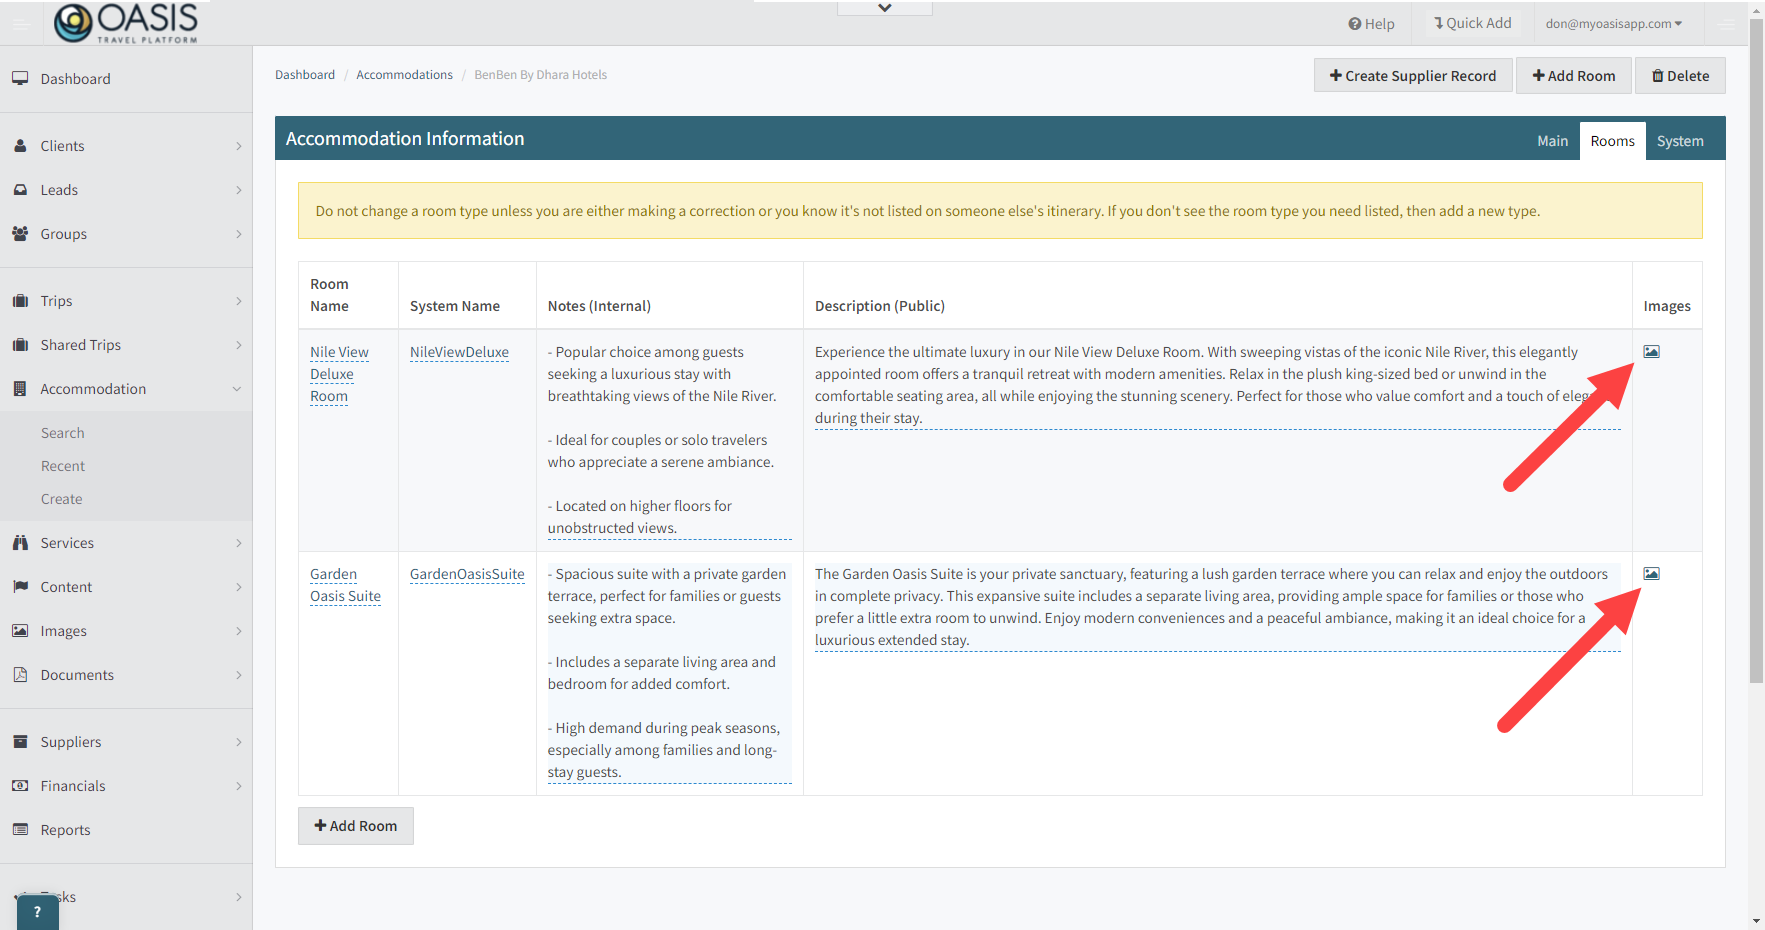1765x930 pixels.
Task: Click Add Room button below the table
Action: pos(356,826)
